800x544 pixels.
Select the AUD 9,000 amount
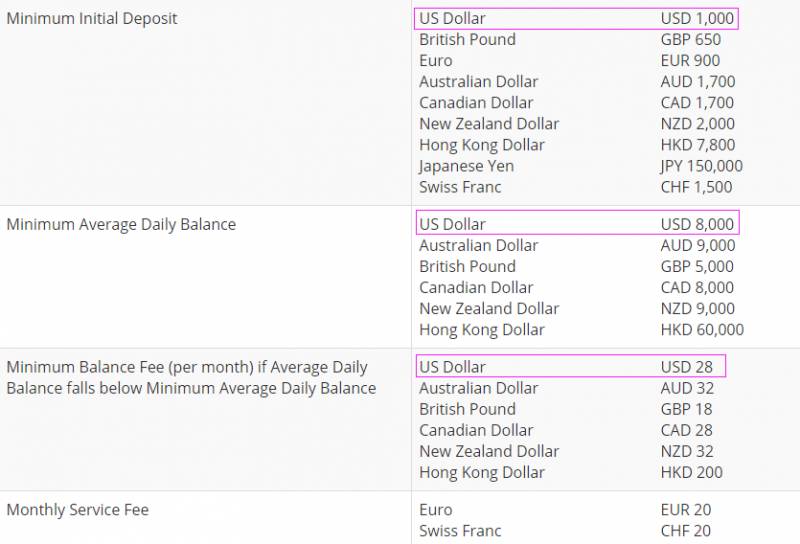pyautogui.click(x=697, y=245)
